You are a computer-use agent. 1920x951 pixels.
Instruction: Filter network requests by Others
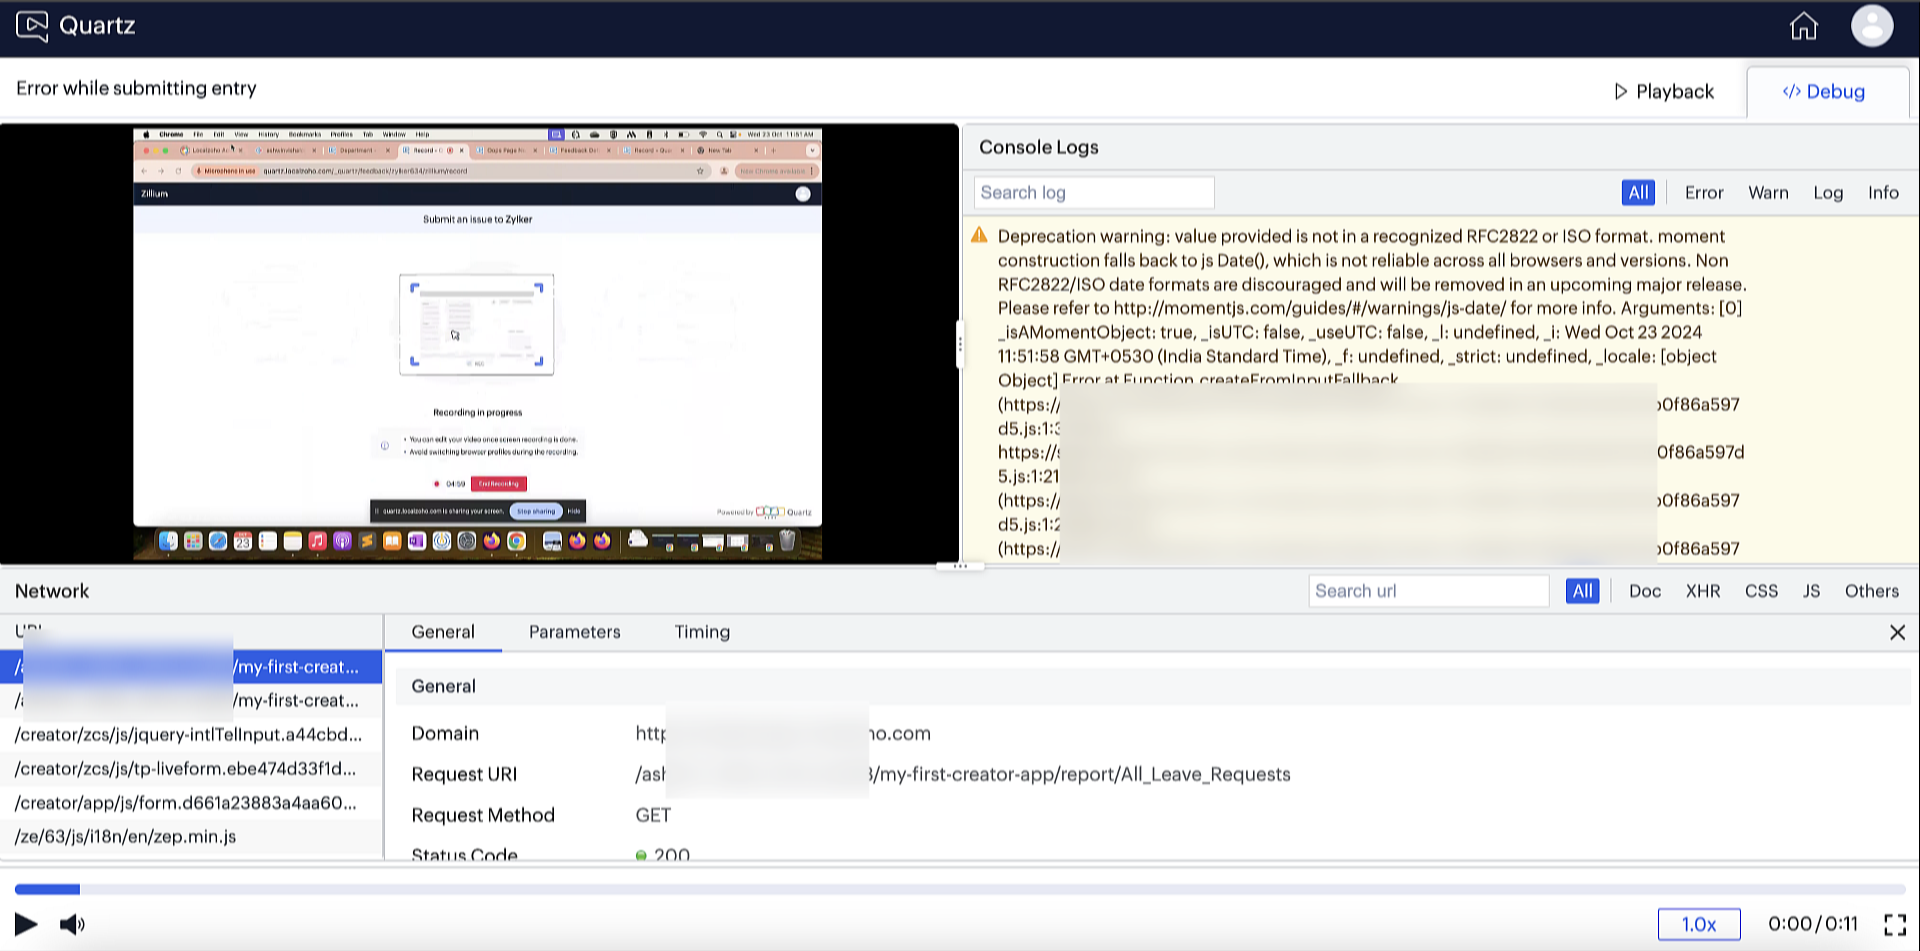point(1871,591)
